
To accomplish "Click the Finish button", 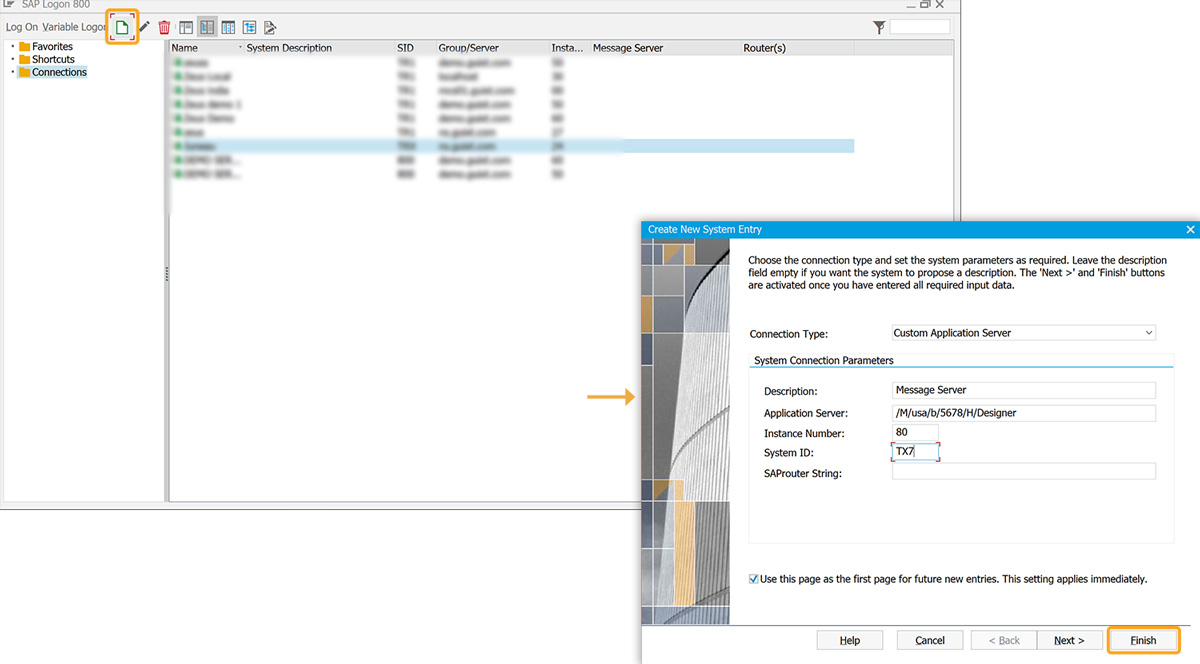I will [x=1143, y=640].
